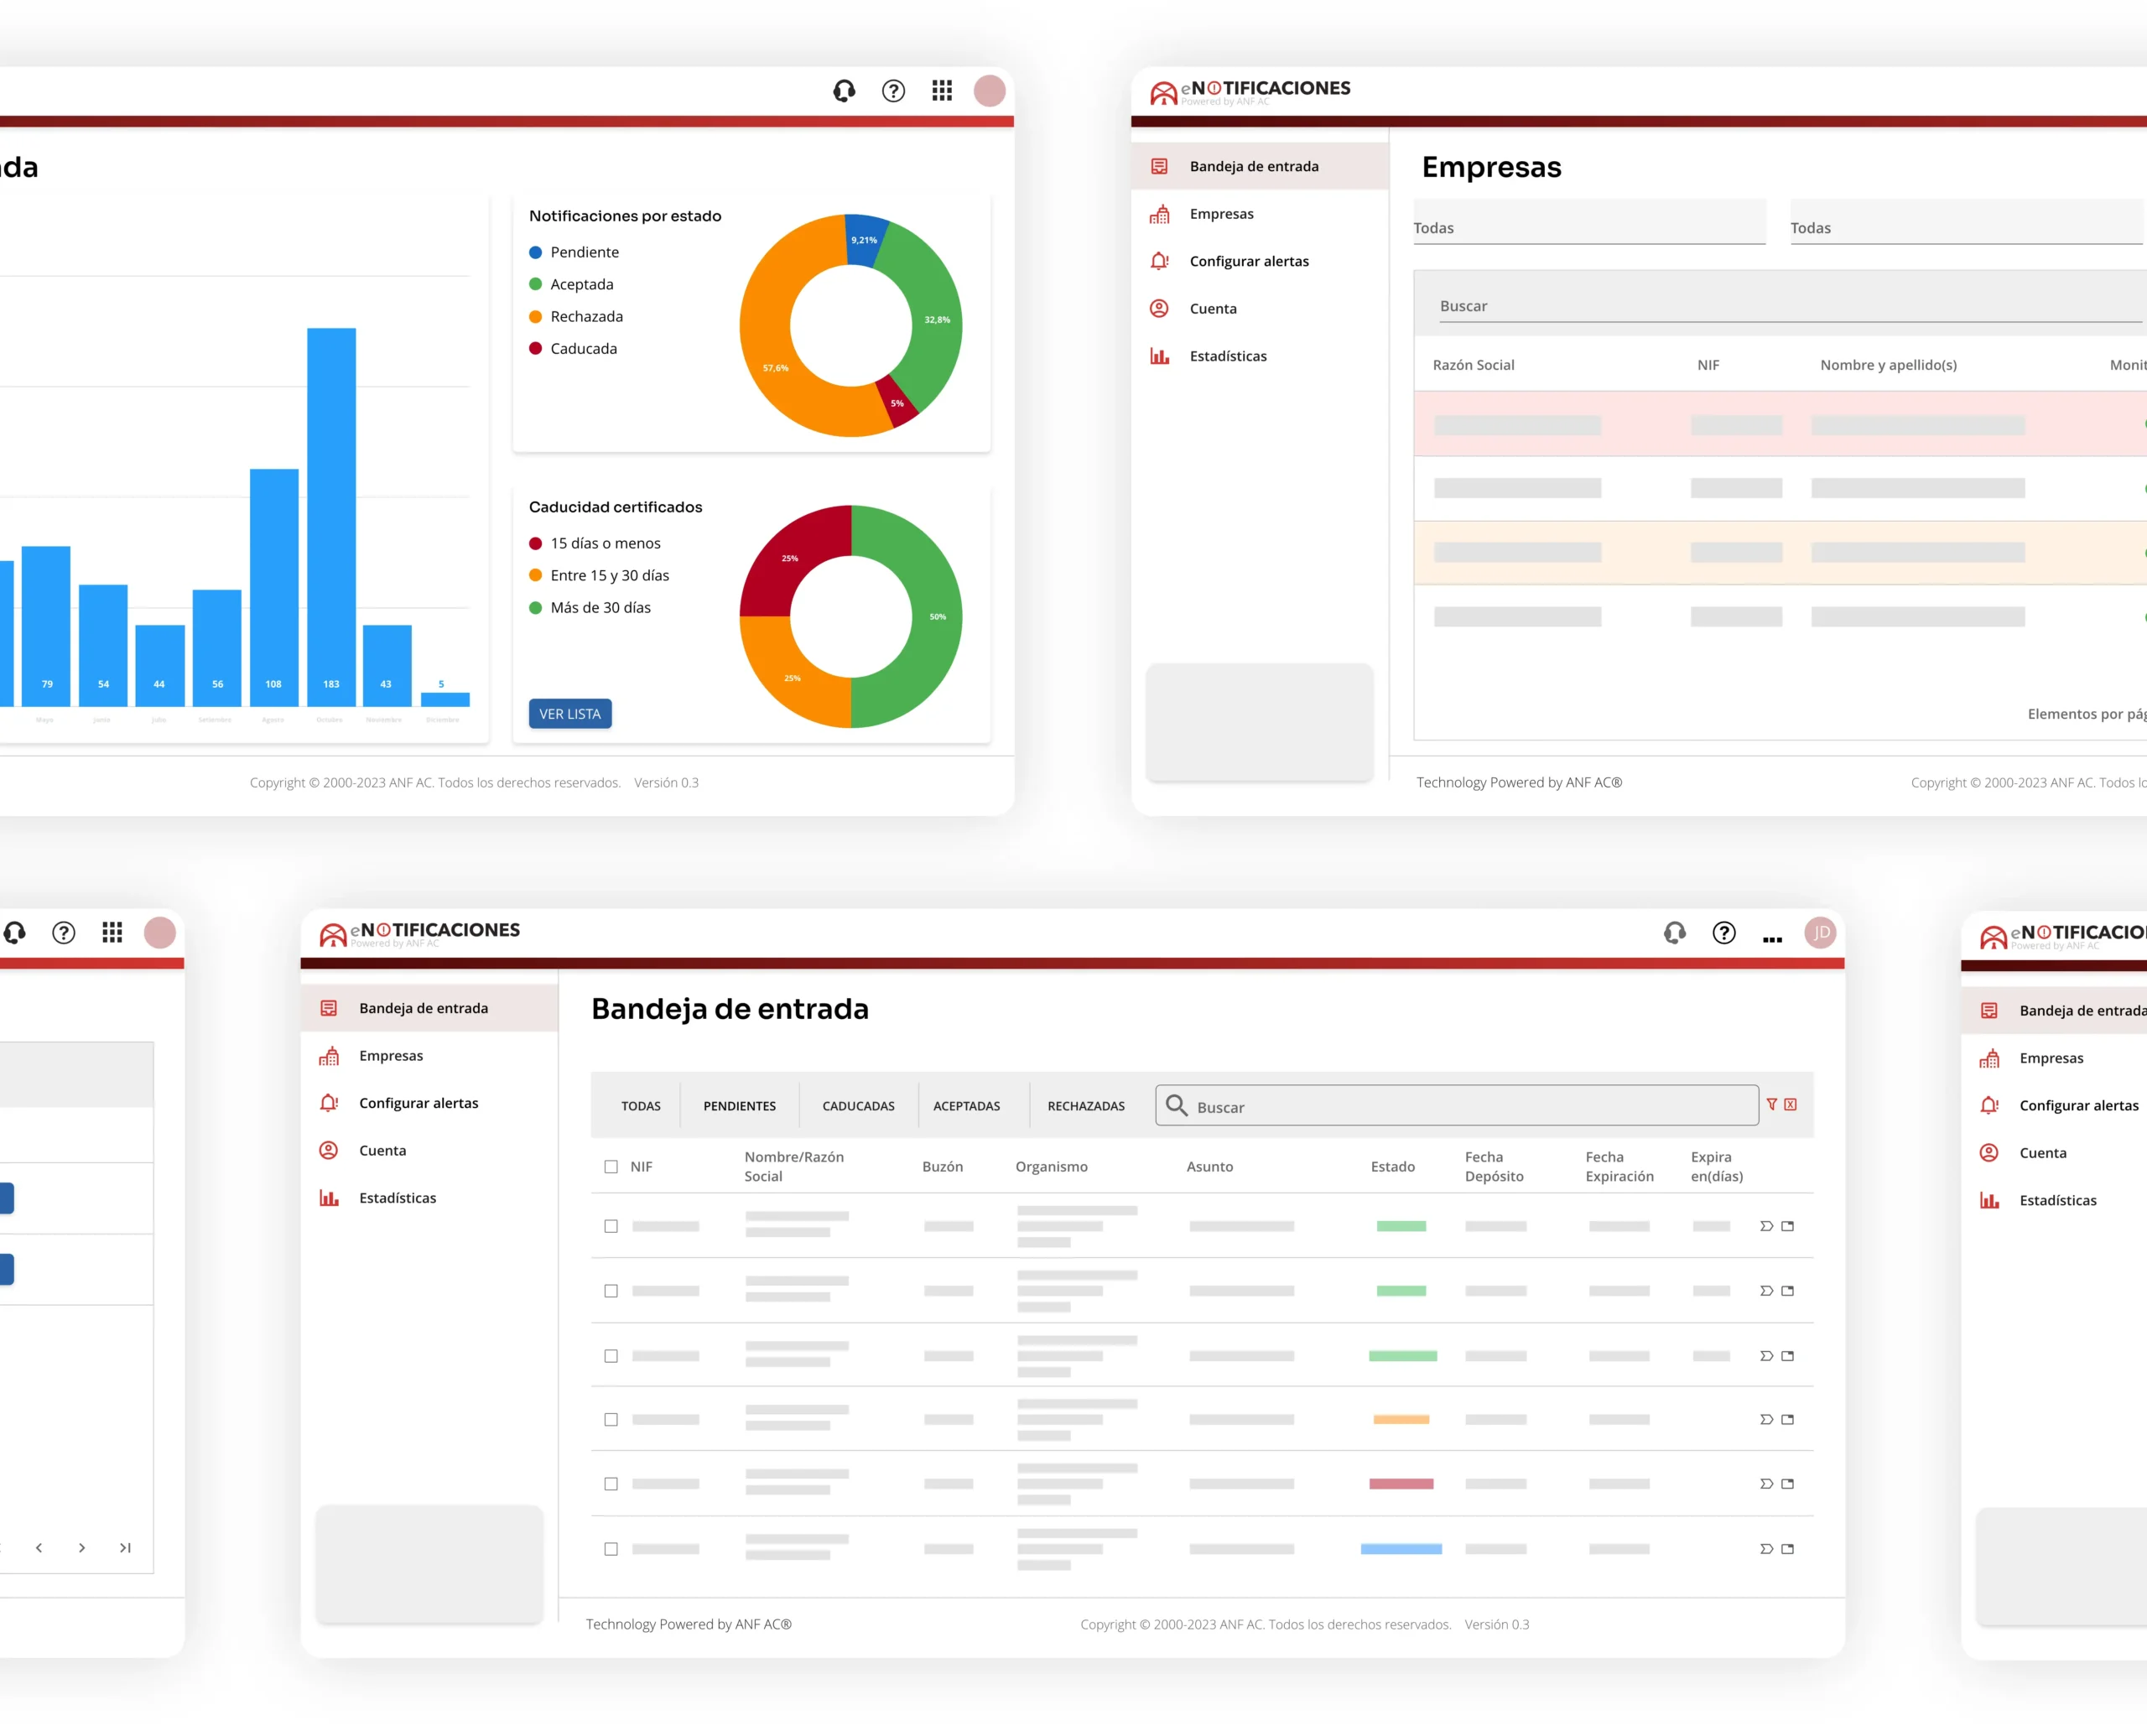Go to the last page arrow in pagination
This screenshot has height=1736, width=2147.
tap(125, 1548)
